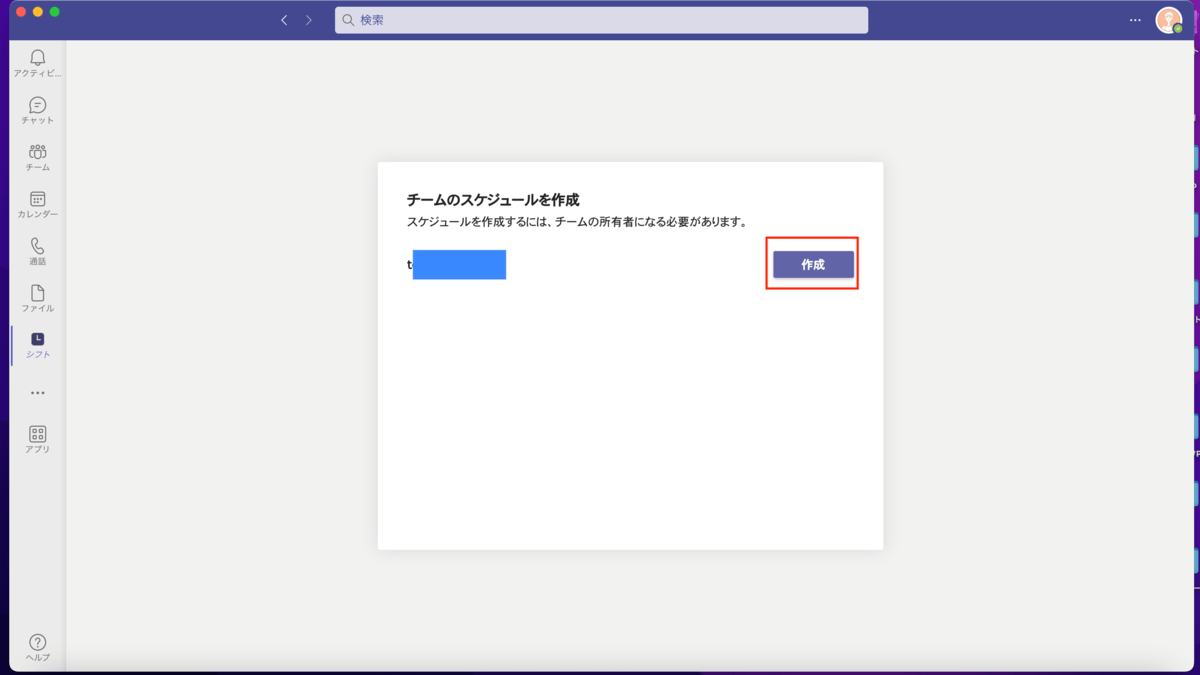This screenshot has height=675, width=1200.
Task: Open settings and more menu in title bar
Action: point(1135,20)
